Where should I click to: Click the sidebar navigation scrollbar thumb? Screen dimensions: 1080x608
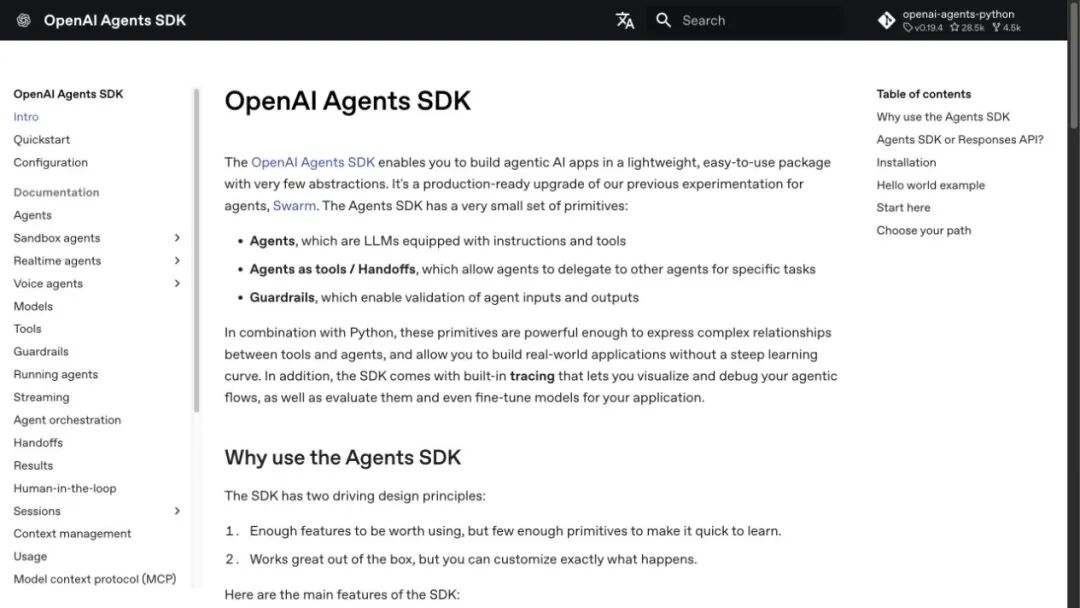[x=196, y=251]
